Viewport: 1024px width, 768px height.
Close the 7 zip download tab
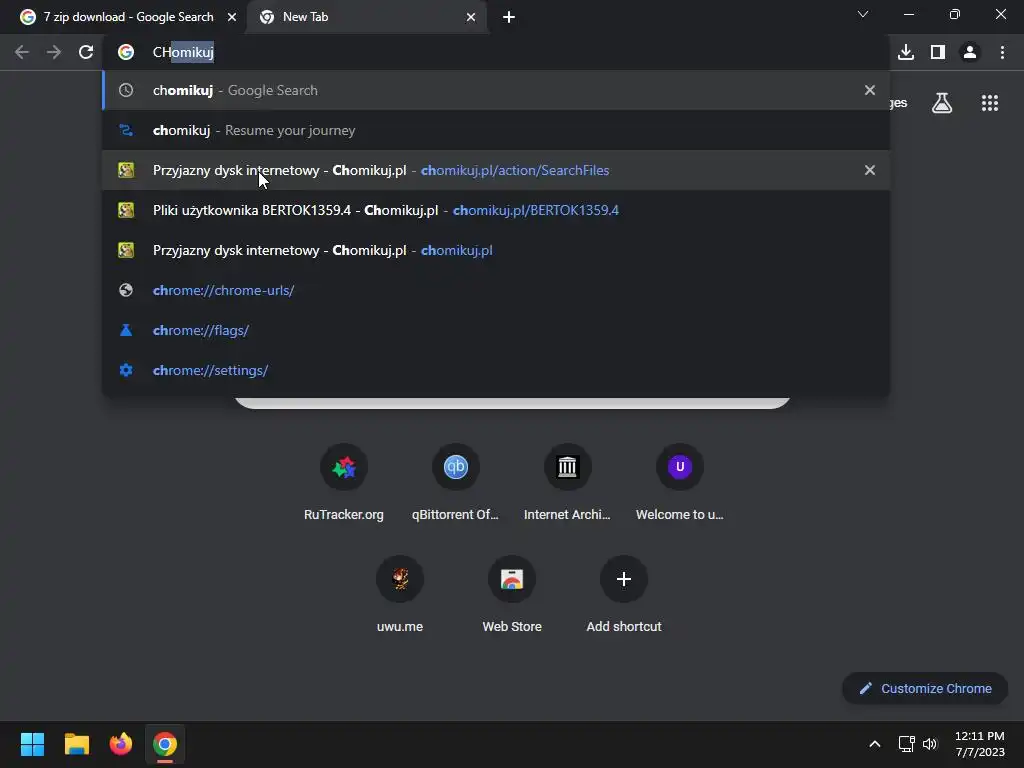click(232, 17)
